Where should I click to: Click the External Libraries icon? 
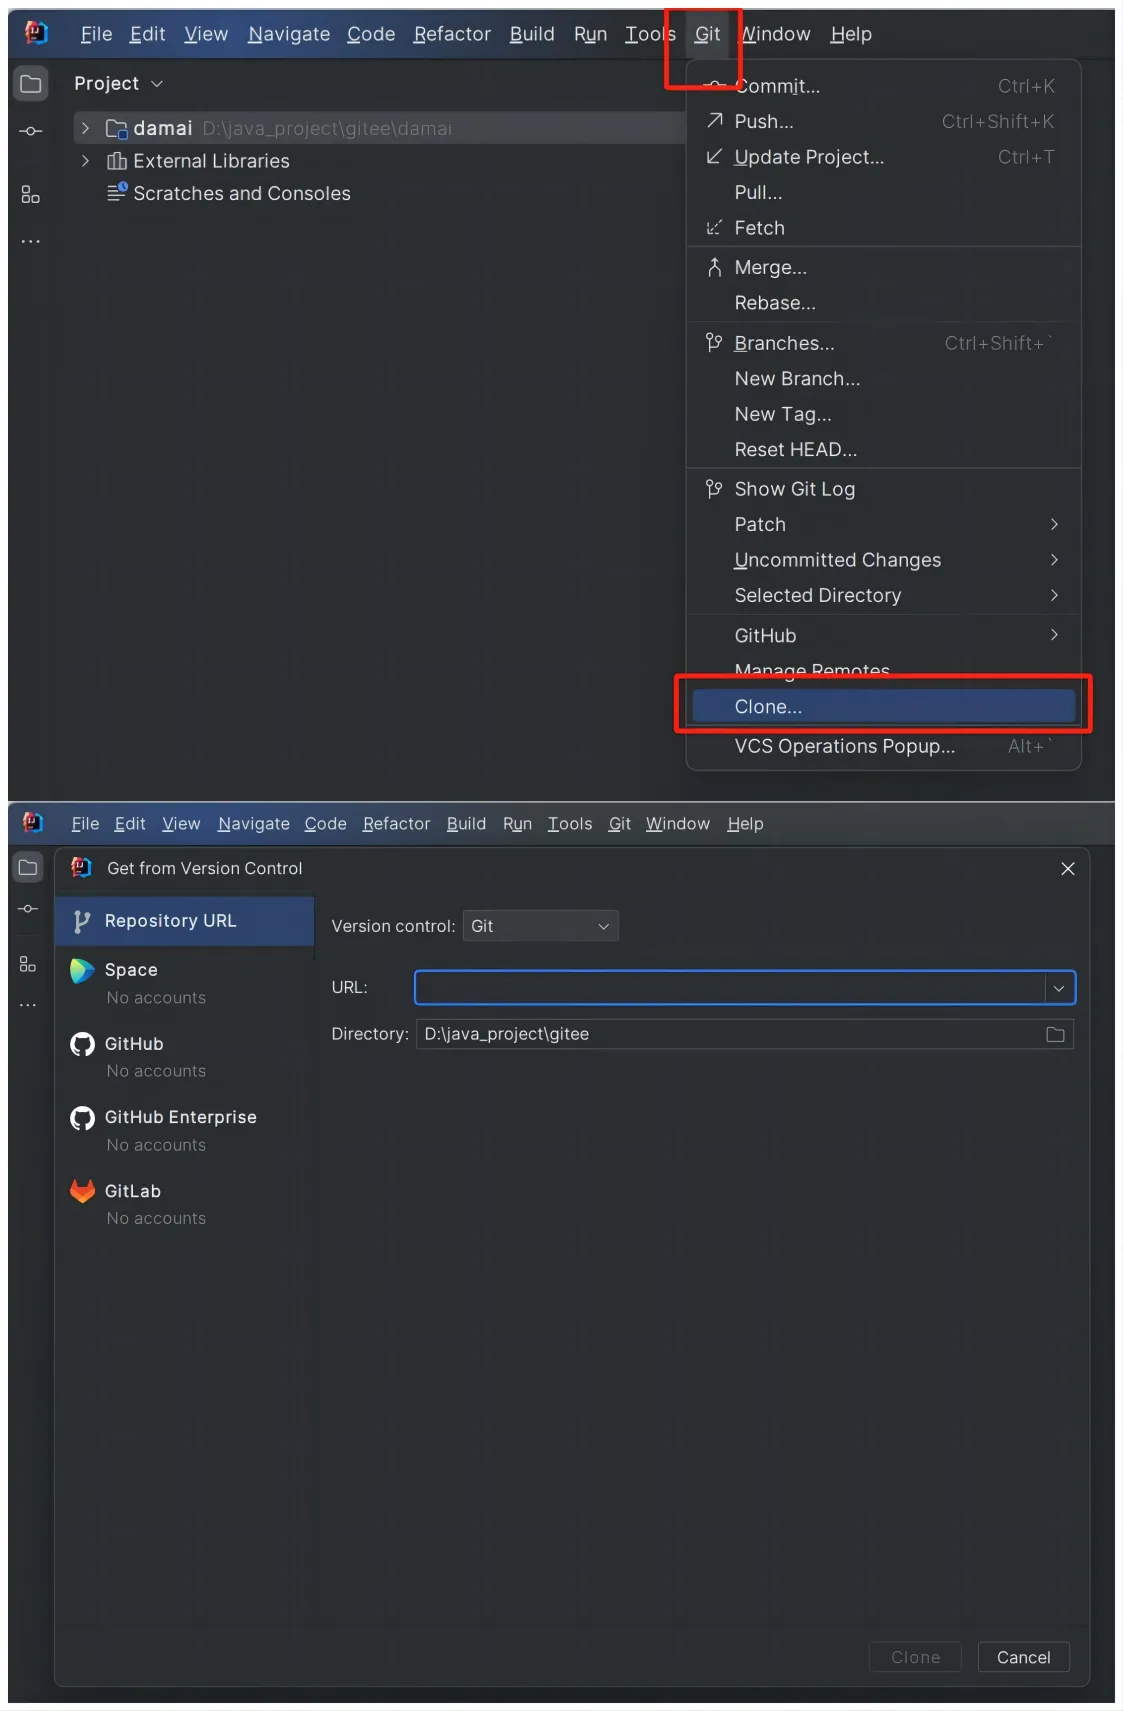[x=117, y=161]
